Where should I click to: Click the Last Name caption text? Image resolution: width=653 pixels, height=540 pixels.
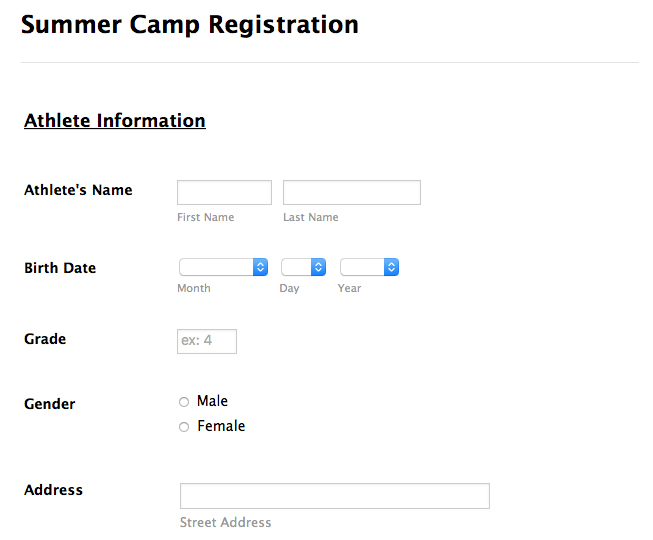coord(310,217)
